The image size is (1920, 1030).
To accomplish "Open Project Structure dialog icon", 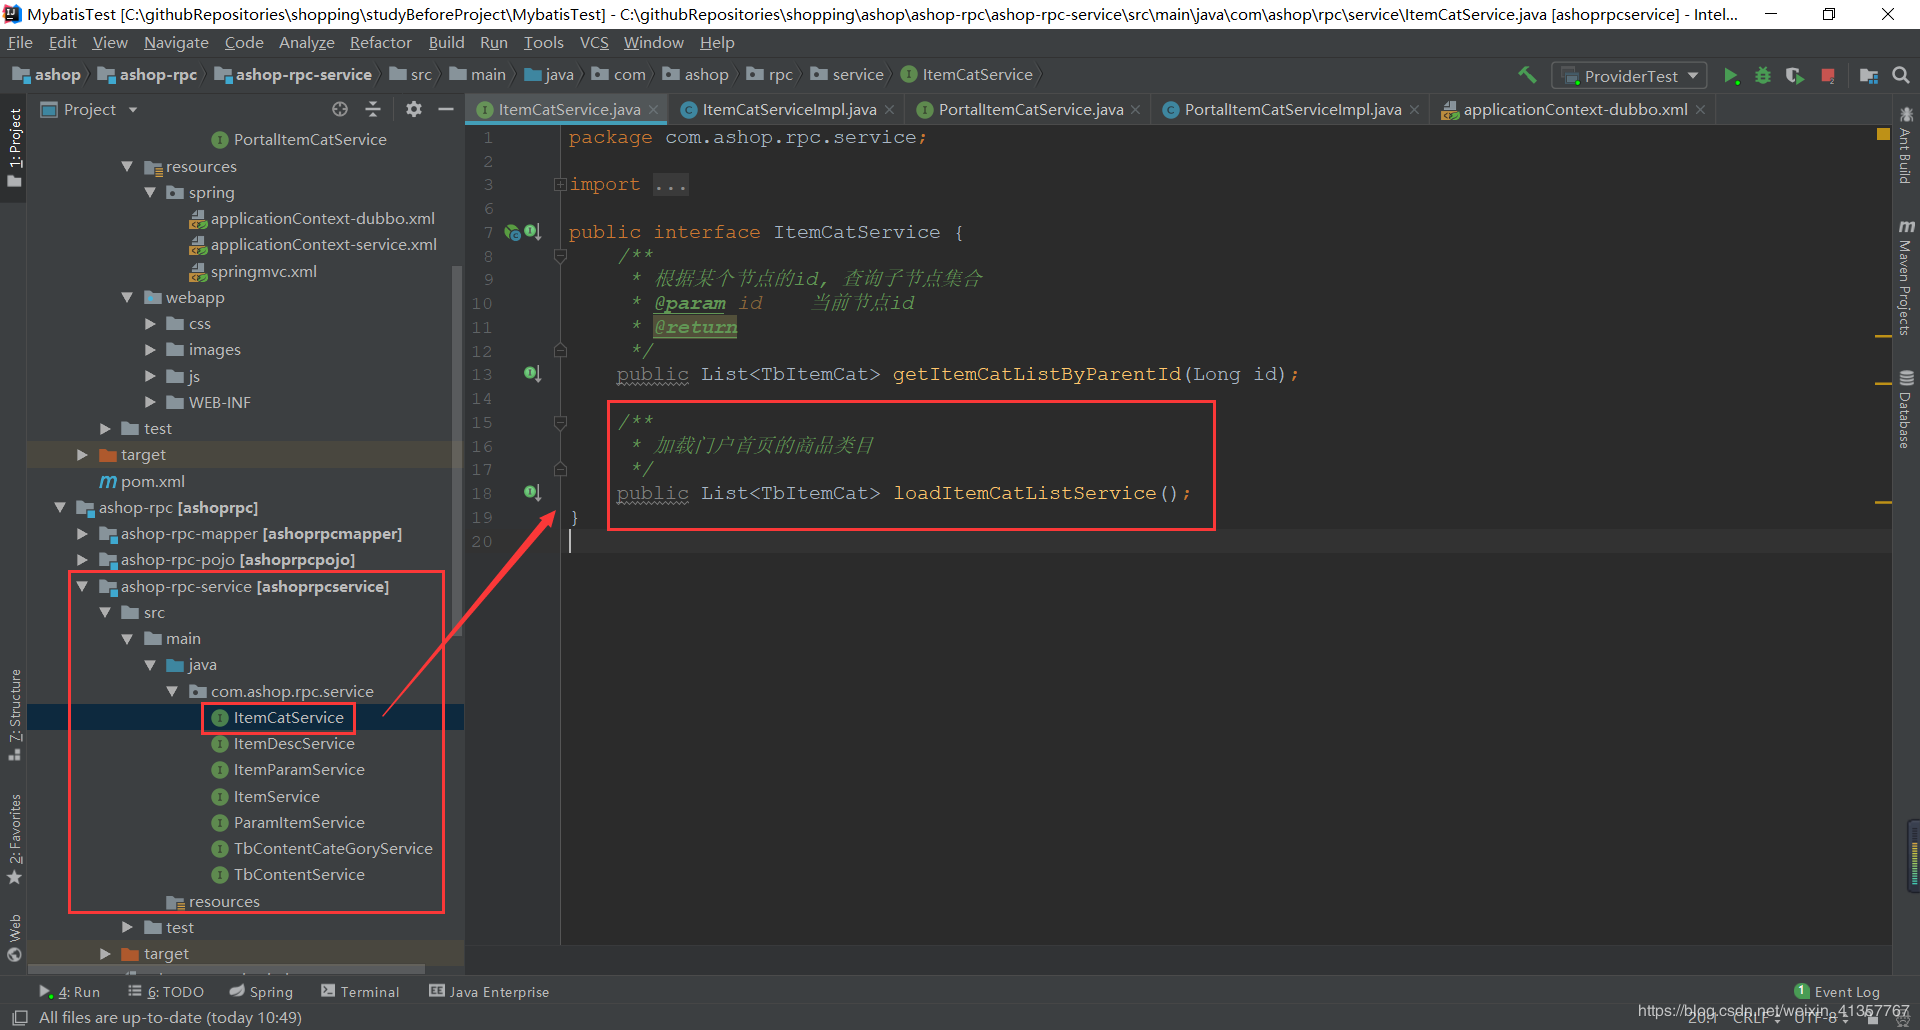I will tap(1868, 76).
